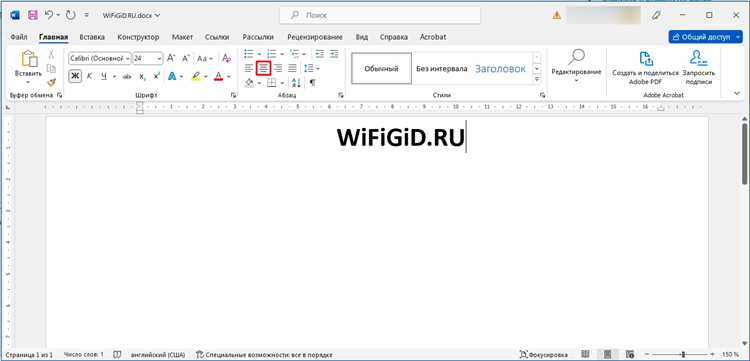The width and height of the screenshot is (750, 361).
Task: Expand the styles gallery with More arrow
Action: click(x=537, y=80)
